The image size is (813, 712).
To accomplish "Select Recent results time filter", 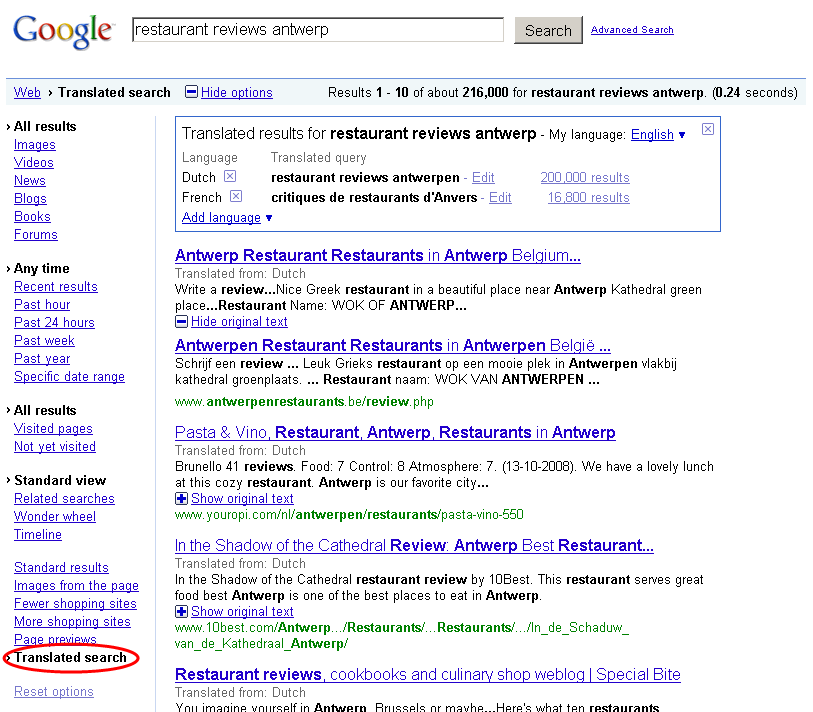I will pos(56,287).
